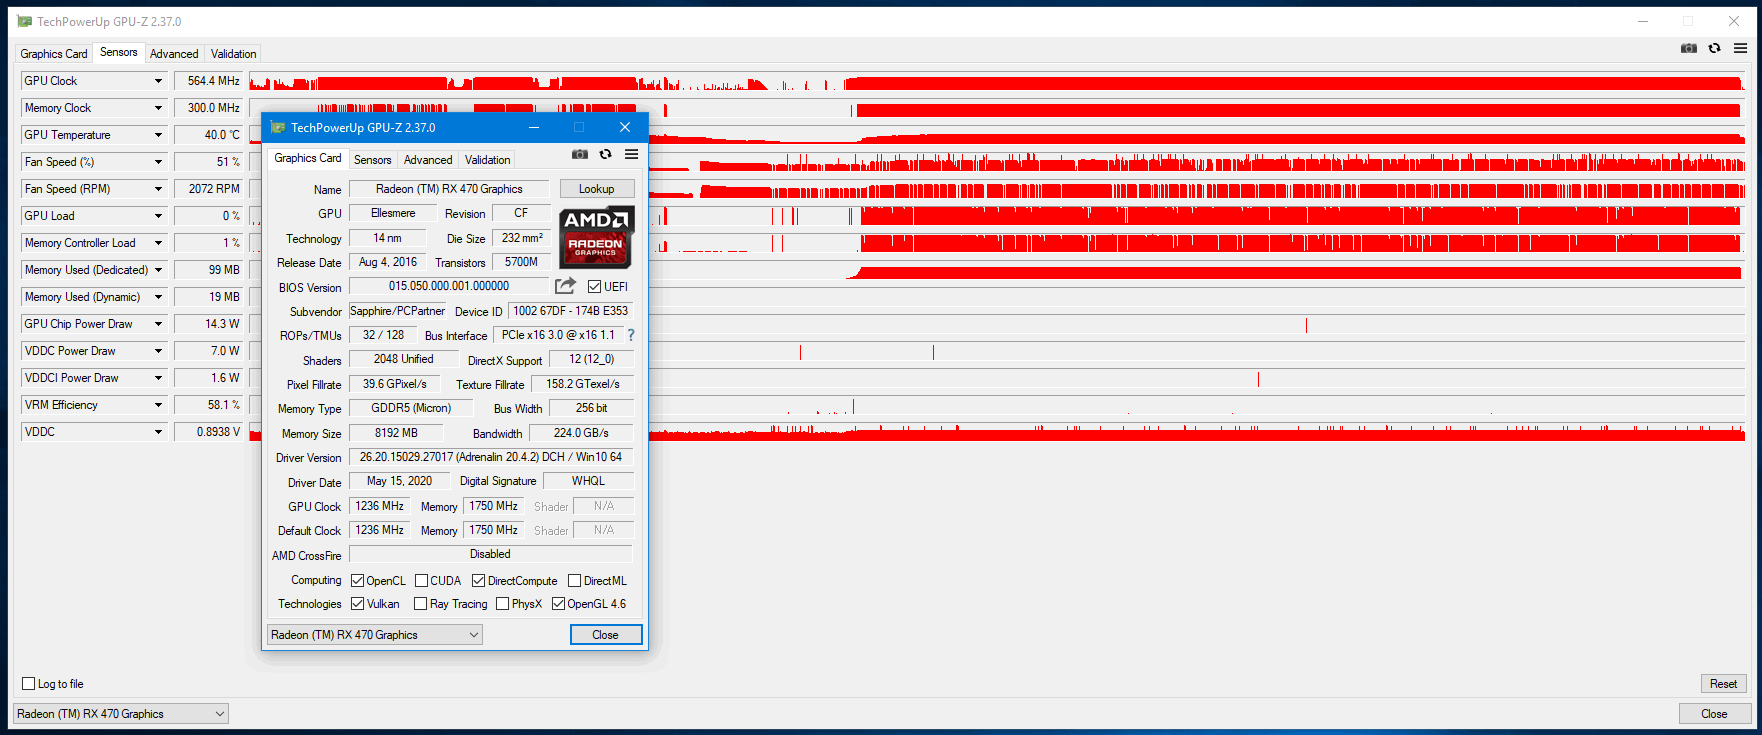
Task: Open the Fan Speed (%) sensor dropdown
Action: click(x=158, y=162)
